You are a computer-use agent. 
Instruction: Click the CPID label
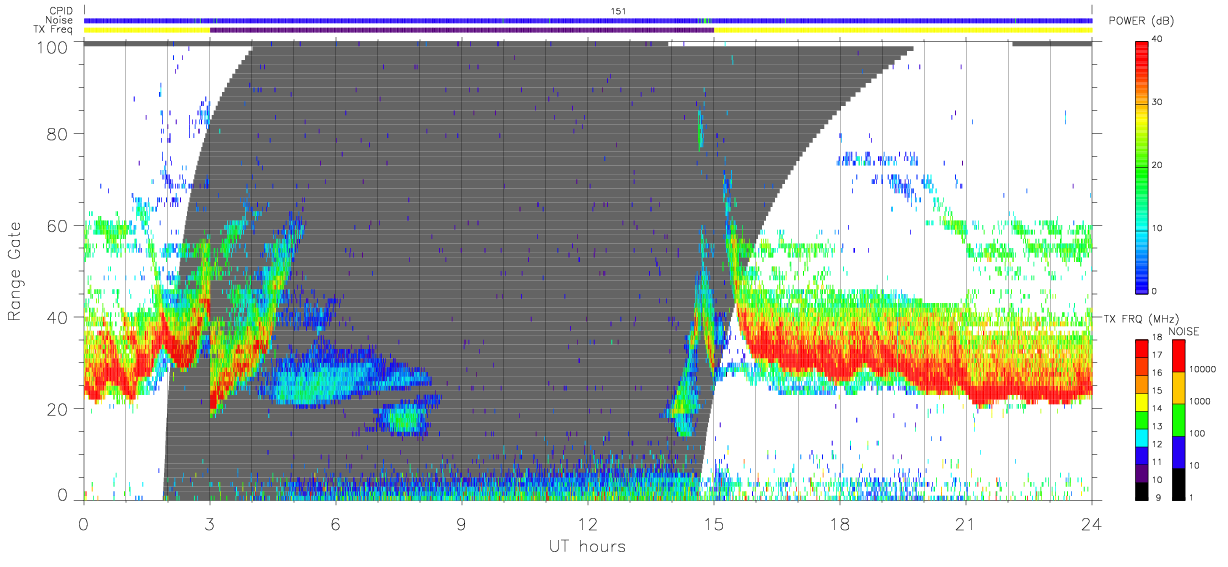(60, 12)
